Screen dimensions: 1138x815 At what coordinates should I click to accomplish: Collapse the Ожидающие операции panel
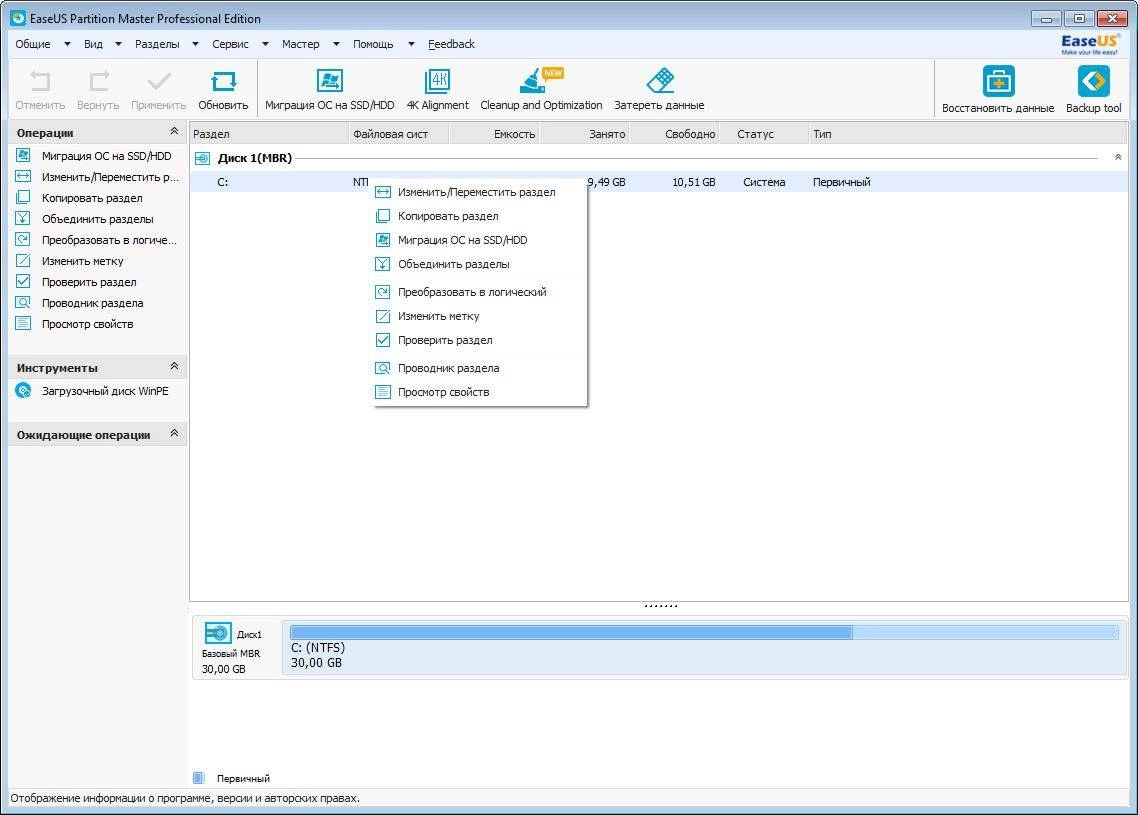(174, 433)
